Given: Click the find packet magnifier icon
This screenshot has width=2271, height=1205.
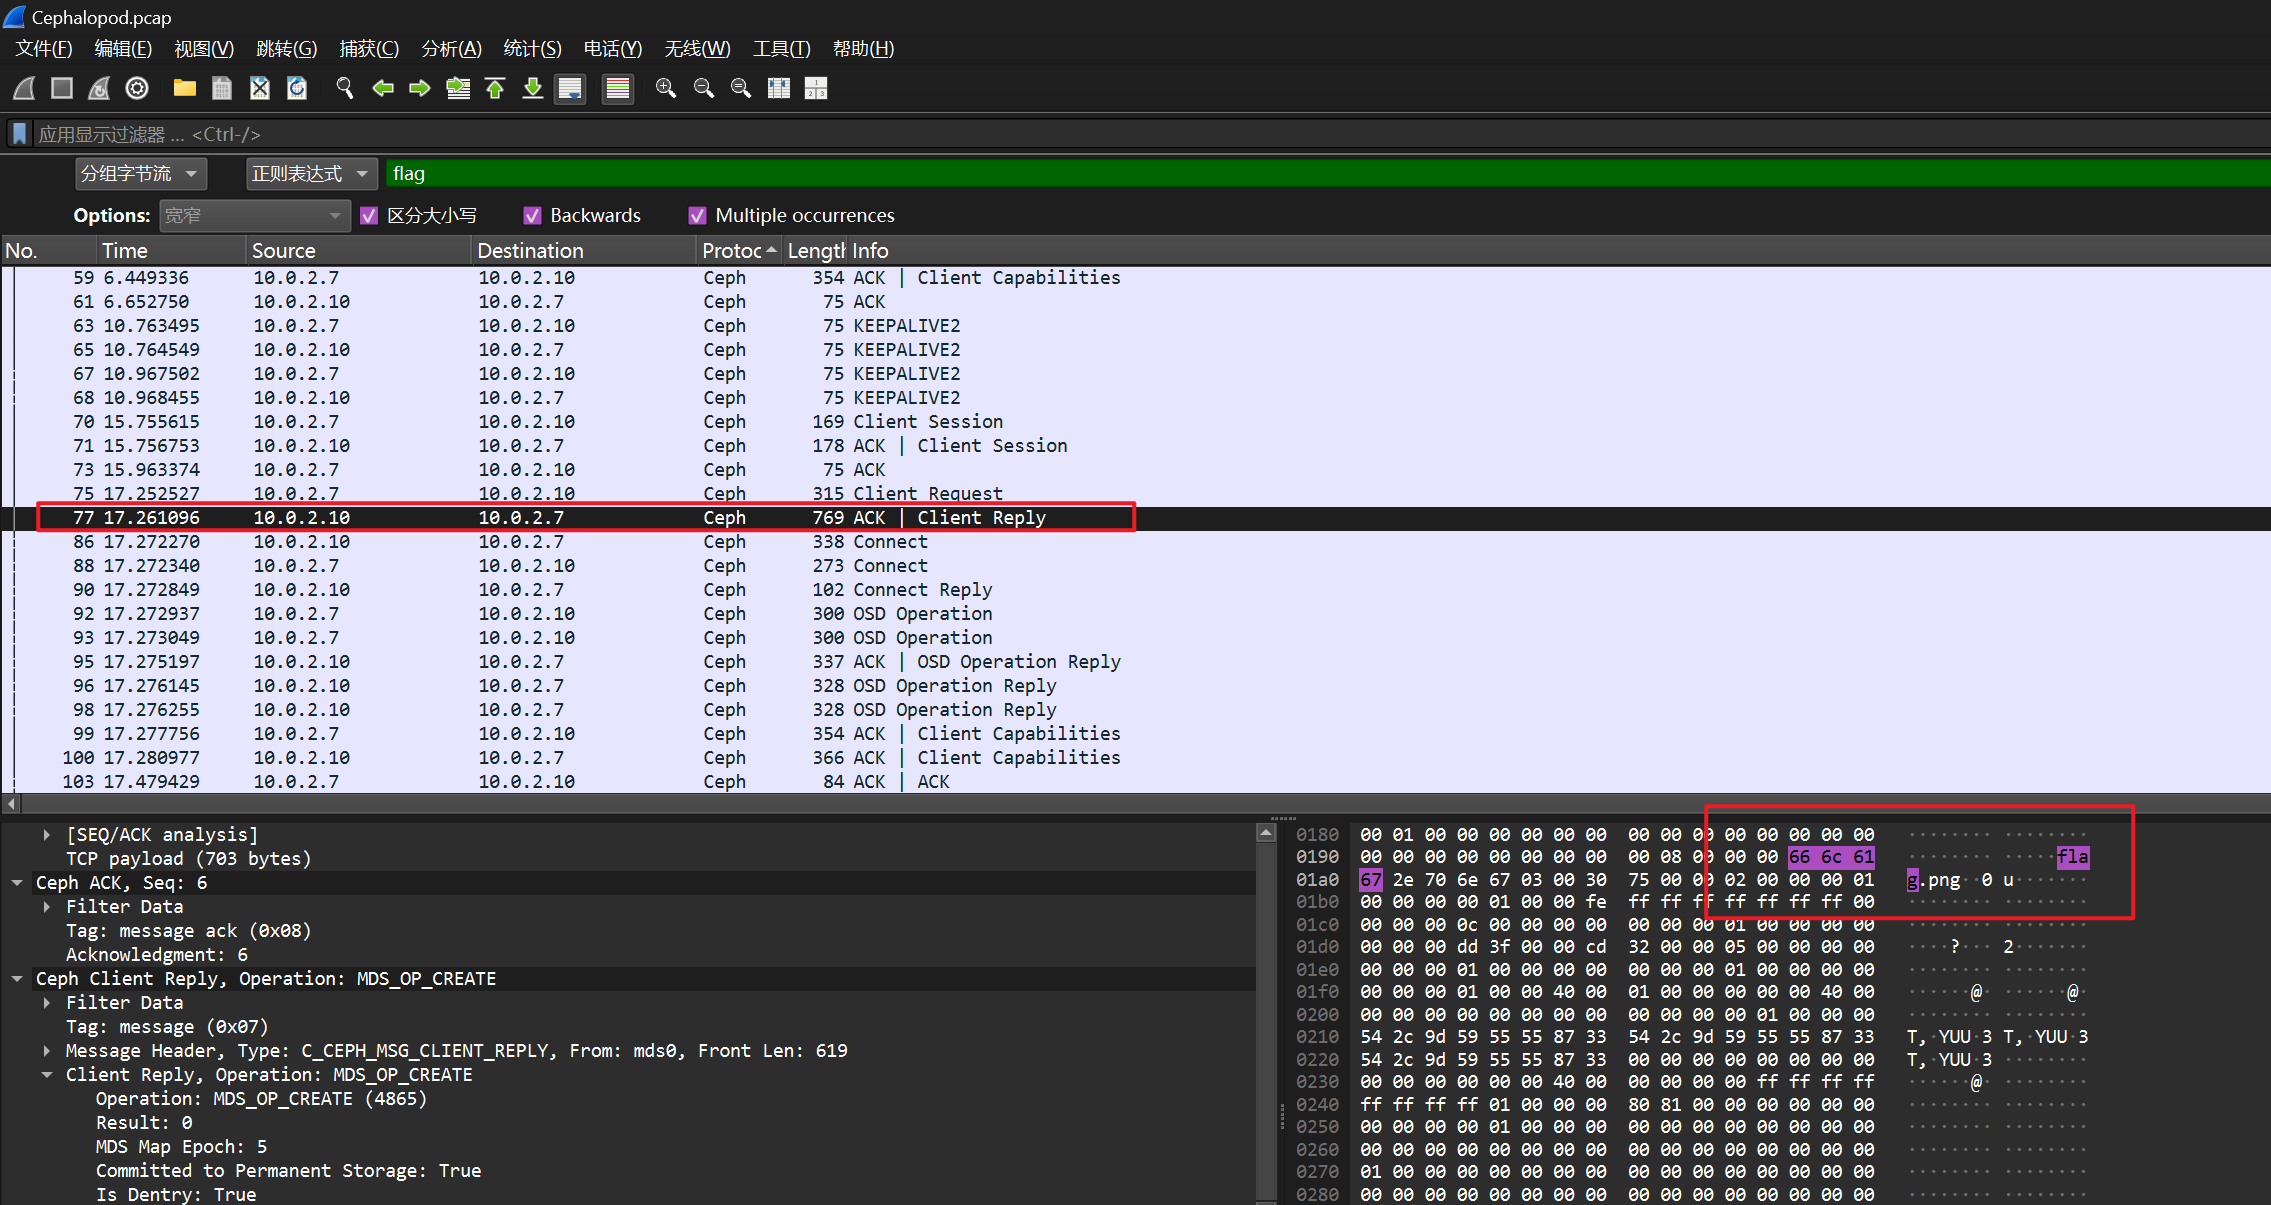Looking at the screenshot, I should 345,88.
